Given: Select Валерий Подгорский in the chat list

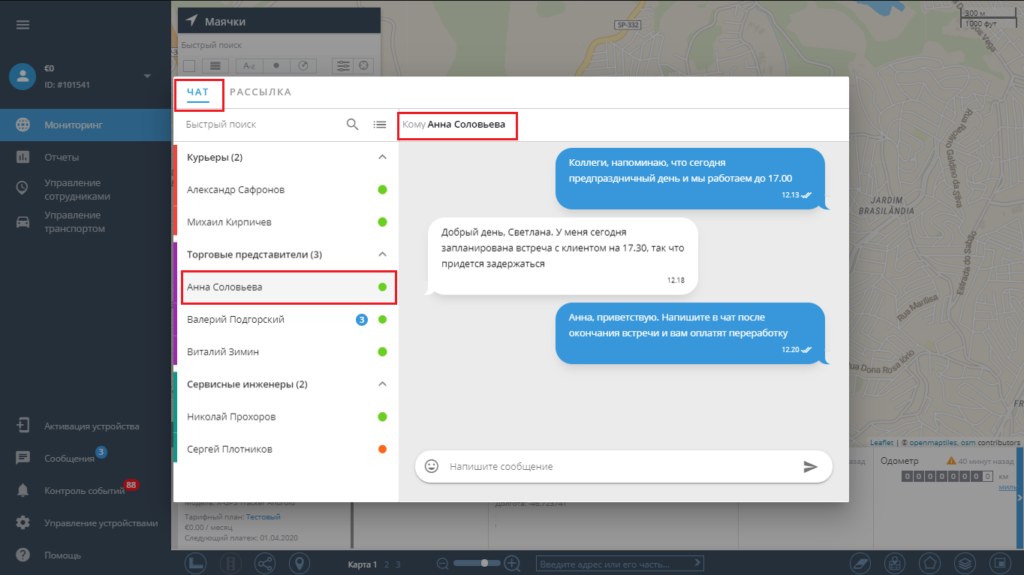Looking at the screenshot, I should click(x=286, y=320).
